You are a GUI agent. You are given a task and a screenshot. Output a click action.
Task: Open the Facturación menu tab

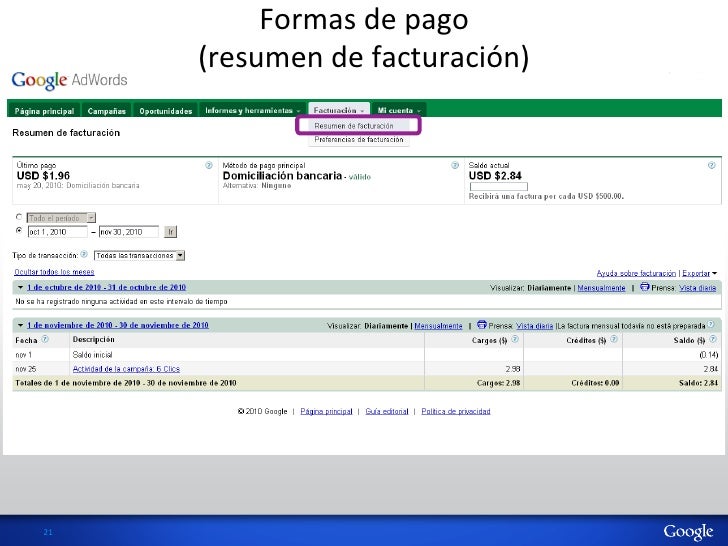[x=339, y=110]
